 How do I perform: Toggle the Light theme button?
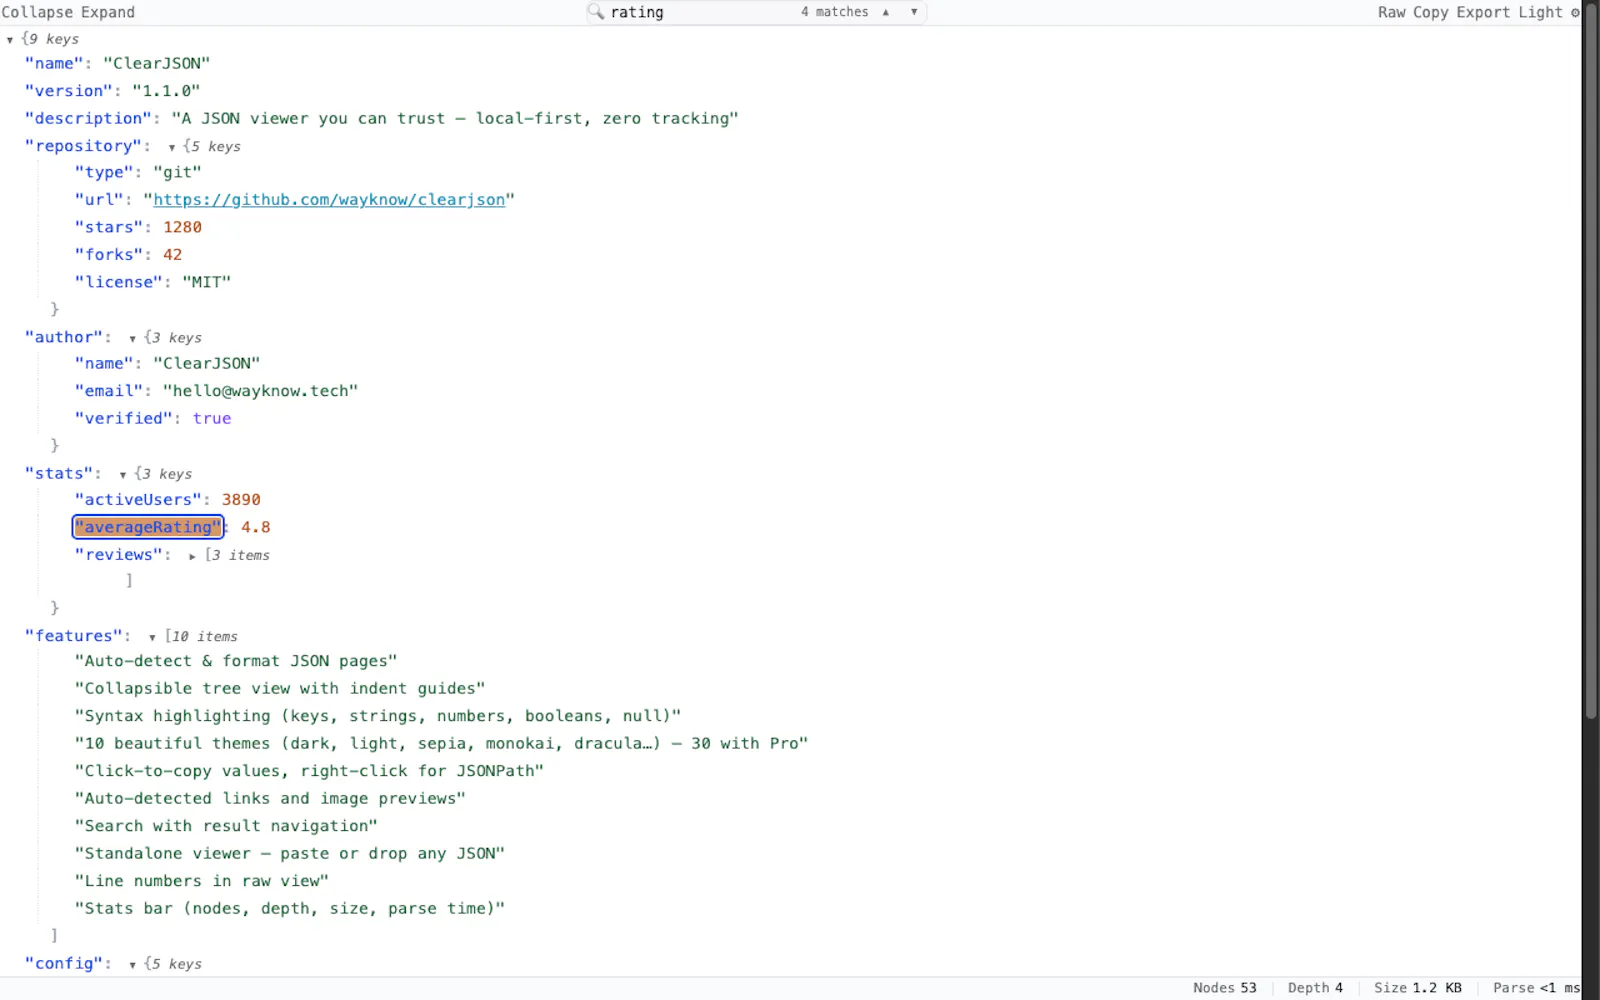click(1540, 12)
